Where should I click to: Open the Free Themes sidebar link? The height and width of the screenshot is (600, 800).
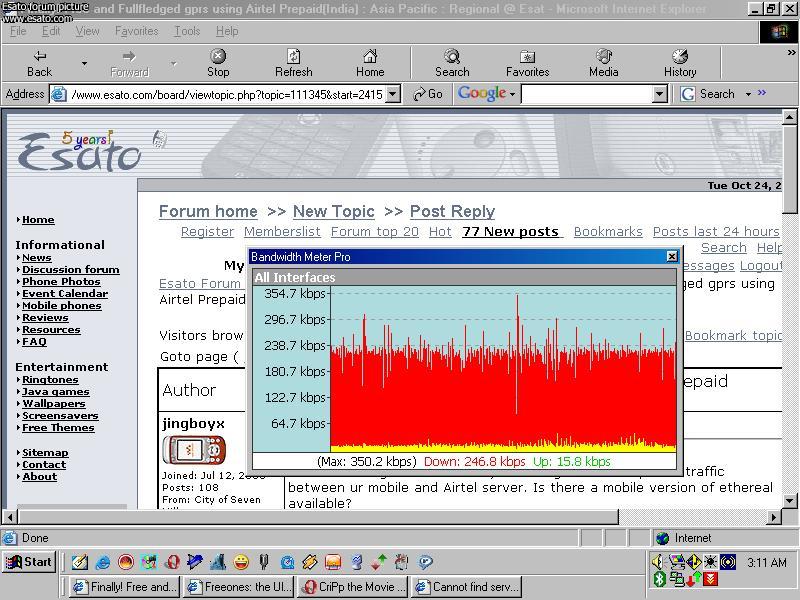pyautogui.click(x=58, y=428)
